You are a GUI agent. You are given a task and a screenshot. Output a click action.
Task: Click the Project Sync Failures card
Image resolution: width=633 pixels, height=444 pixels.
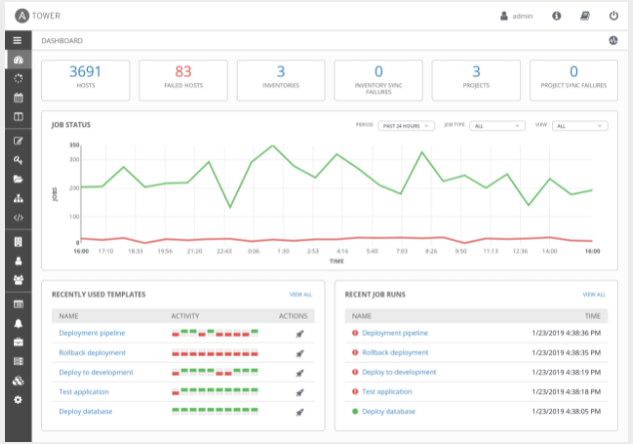(574, 80)
